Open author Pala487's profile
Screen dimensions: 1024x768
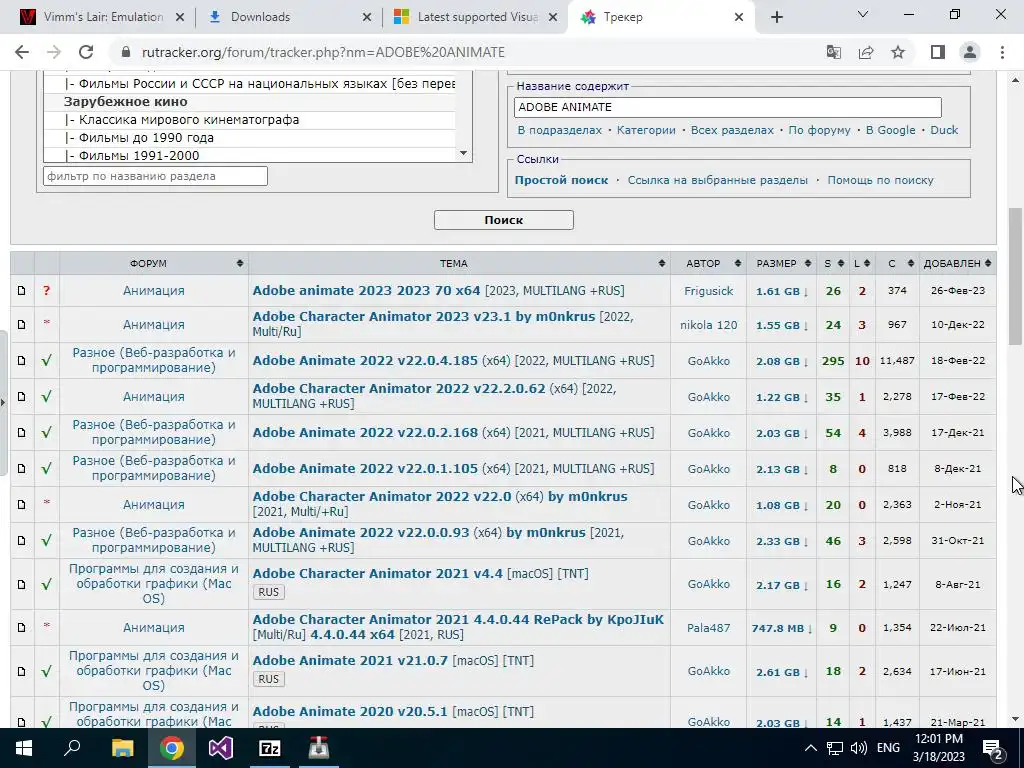(709, 628)
